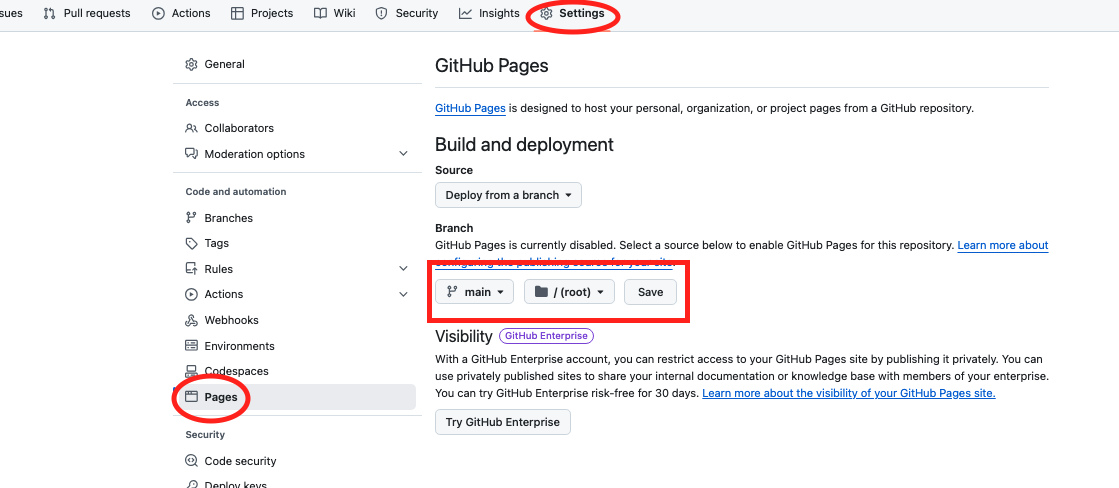Click the Settings gear icon in top nav
The height and width of the screenshot is (488, 1119).
pyautogui.click(x=547, y=13)
